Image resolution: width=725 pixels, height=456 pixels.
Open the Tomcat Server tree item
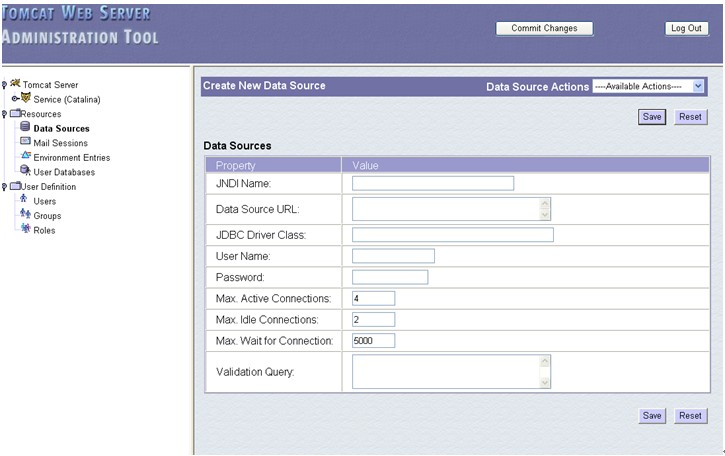50,85
